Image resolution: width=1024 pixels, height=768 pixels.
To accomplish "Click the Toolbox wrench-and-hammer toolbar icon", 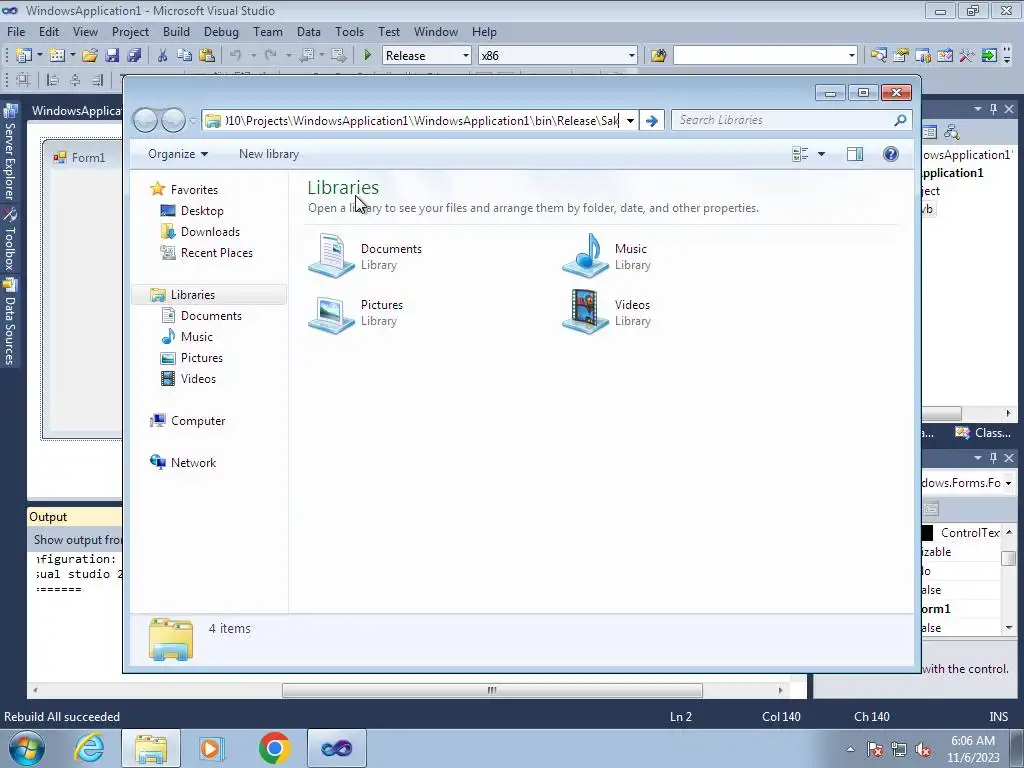I will [967, 56].
